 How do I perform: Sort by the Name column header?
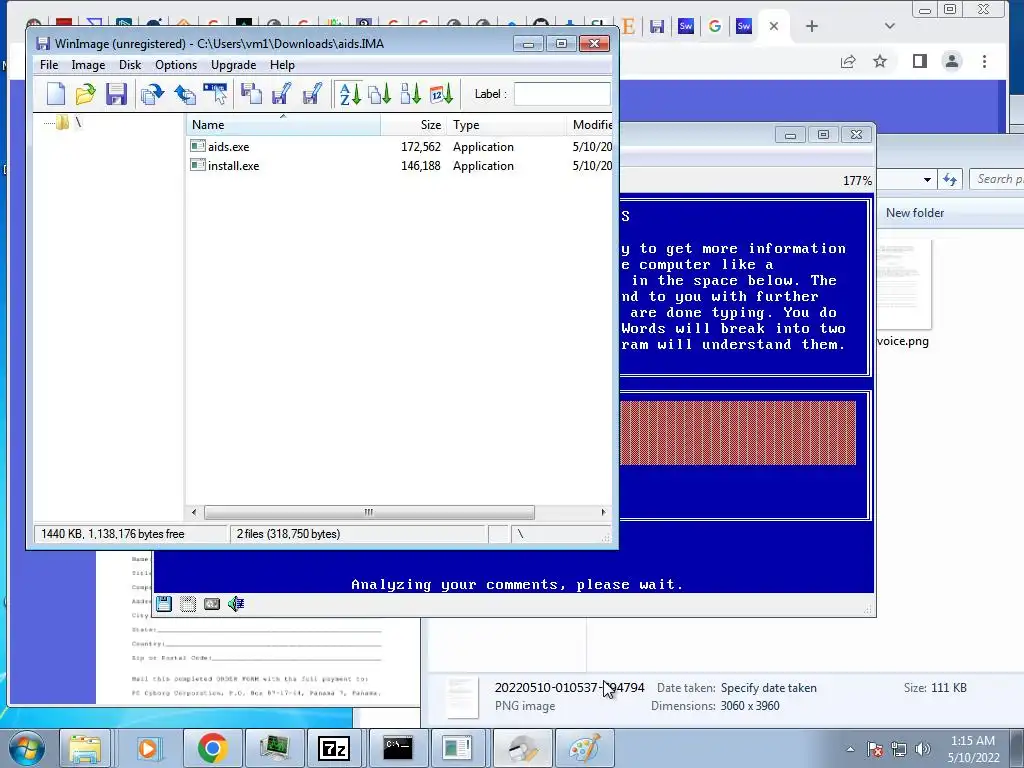(283, 125)
